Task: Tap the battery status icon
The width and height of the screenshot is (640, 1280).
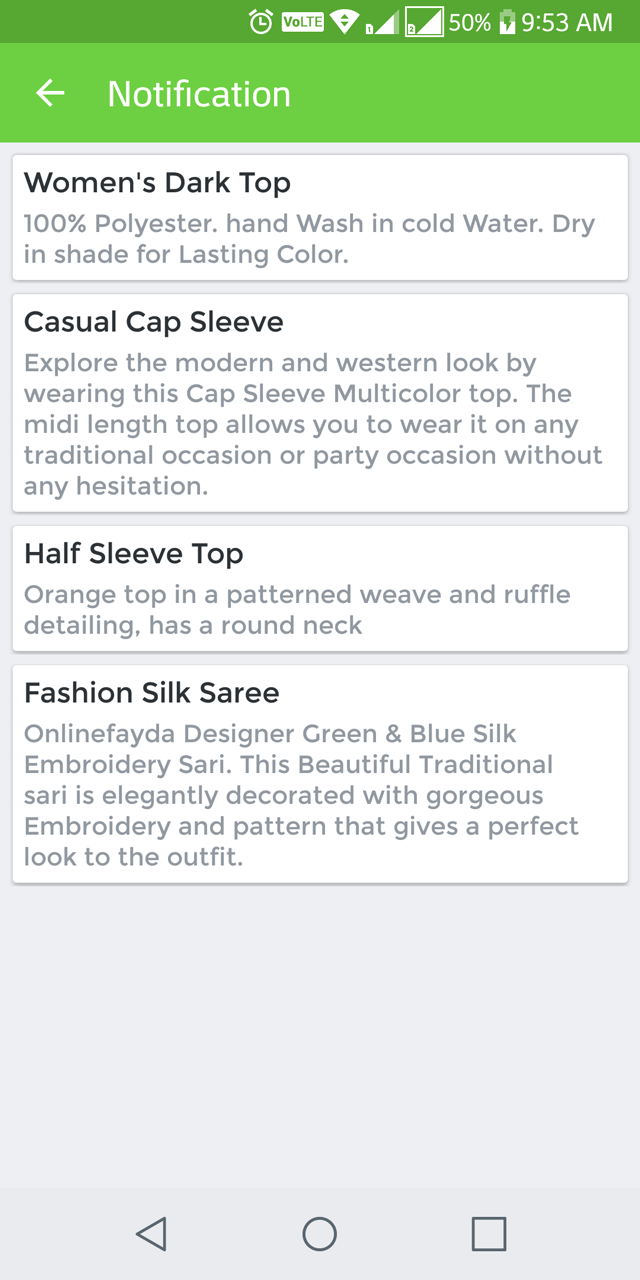Action: 507,22
